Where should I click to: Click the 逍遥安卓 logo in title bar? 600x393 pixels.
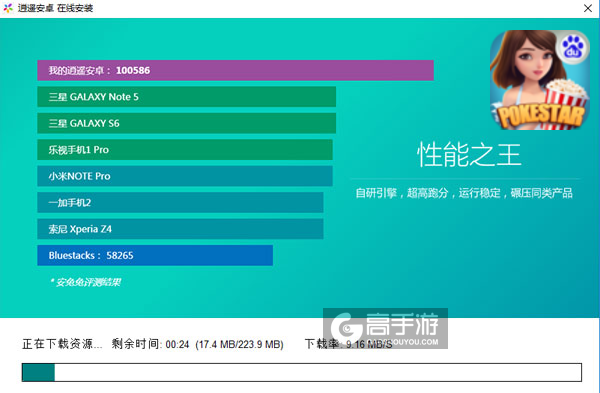click(x=8, y=8)
